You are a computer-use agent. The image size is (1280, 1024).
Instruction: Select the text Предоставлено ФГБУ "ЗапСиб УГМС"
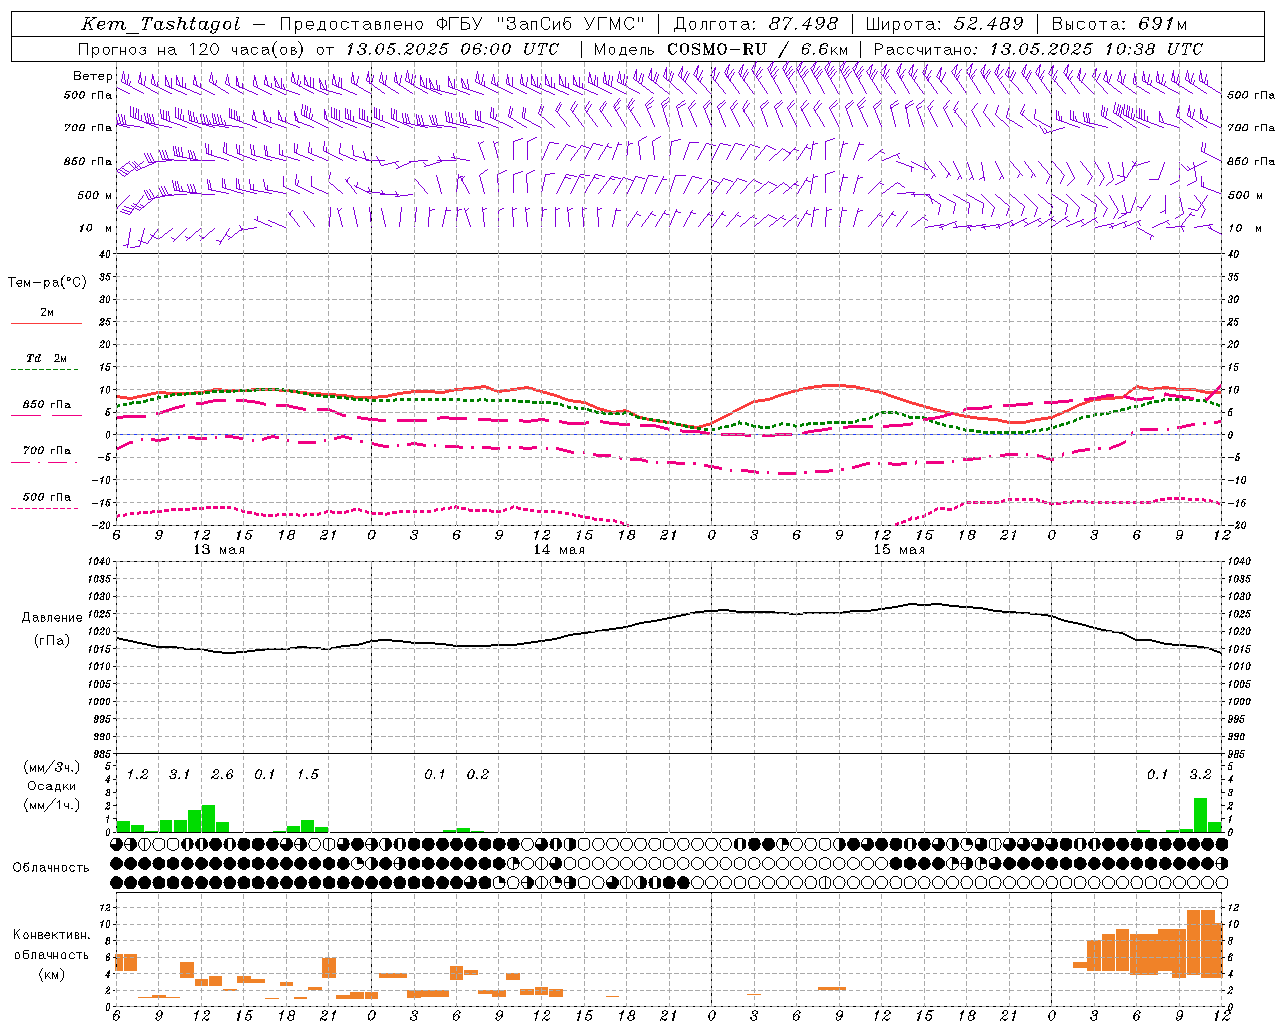[462, 24]
